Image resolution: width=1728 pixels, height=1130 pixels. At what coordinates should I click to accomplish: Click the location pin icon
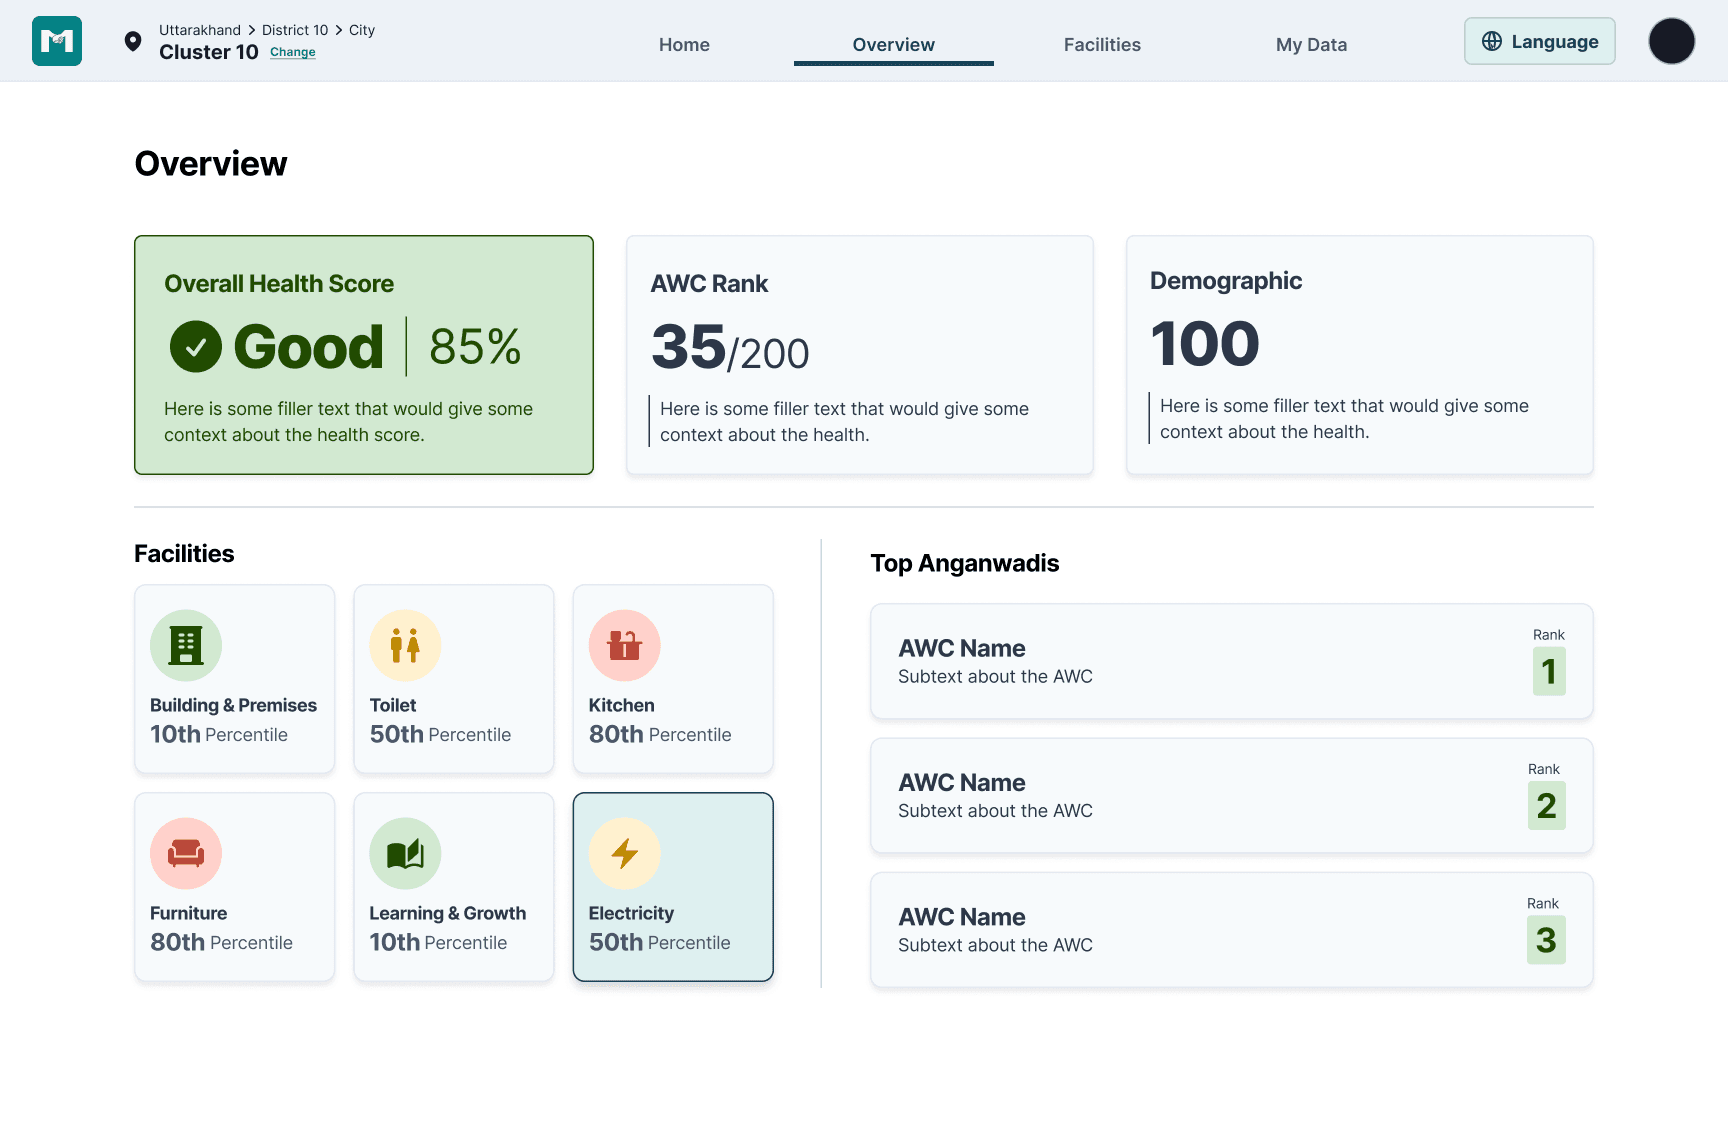tap(132, 41)
